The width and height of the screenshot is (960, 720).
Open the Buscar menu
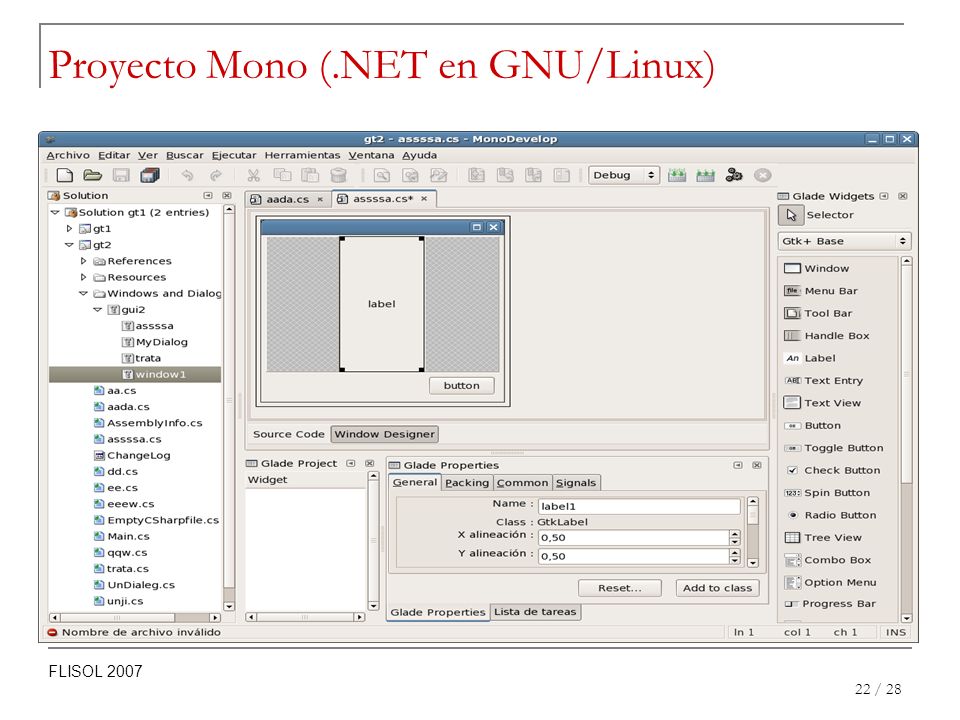[184, 156]
